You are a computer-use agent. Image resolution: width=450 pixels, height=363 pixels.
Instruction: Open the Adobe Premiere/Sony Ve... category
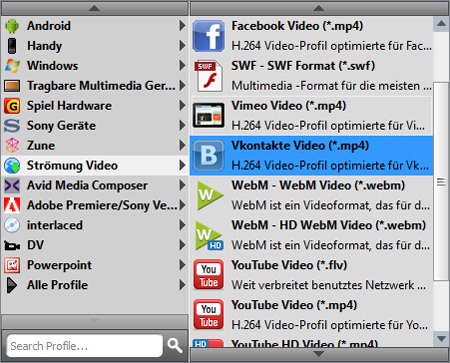95,205
